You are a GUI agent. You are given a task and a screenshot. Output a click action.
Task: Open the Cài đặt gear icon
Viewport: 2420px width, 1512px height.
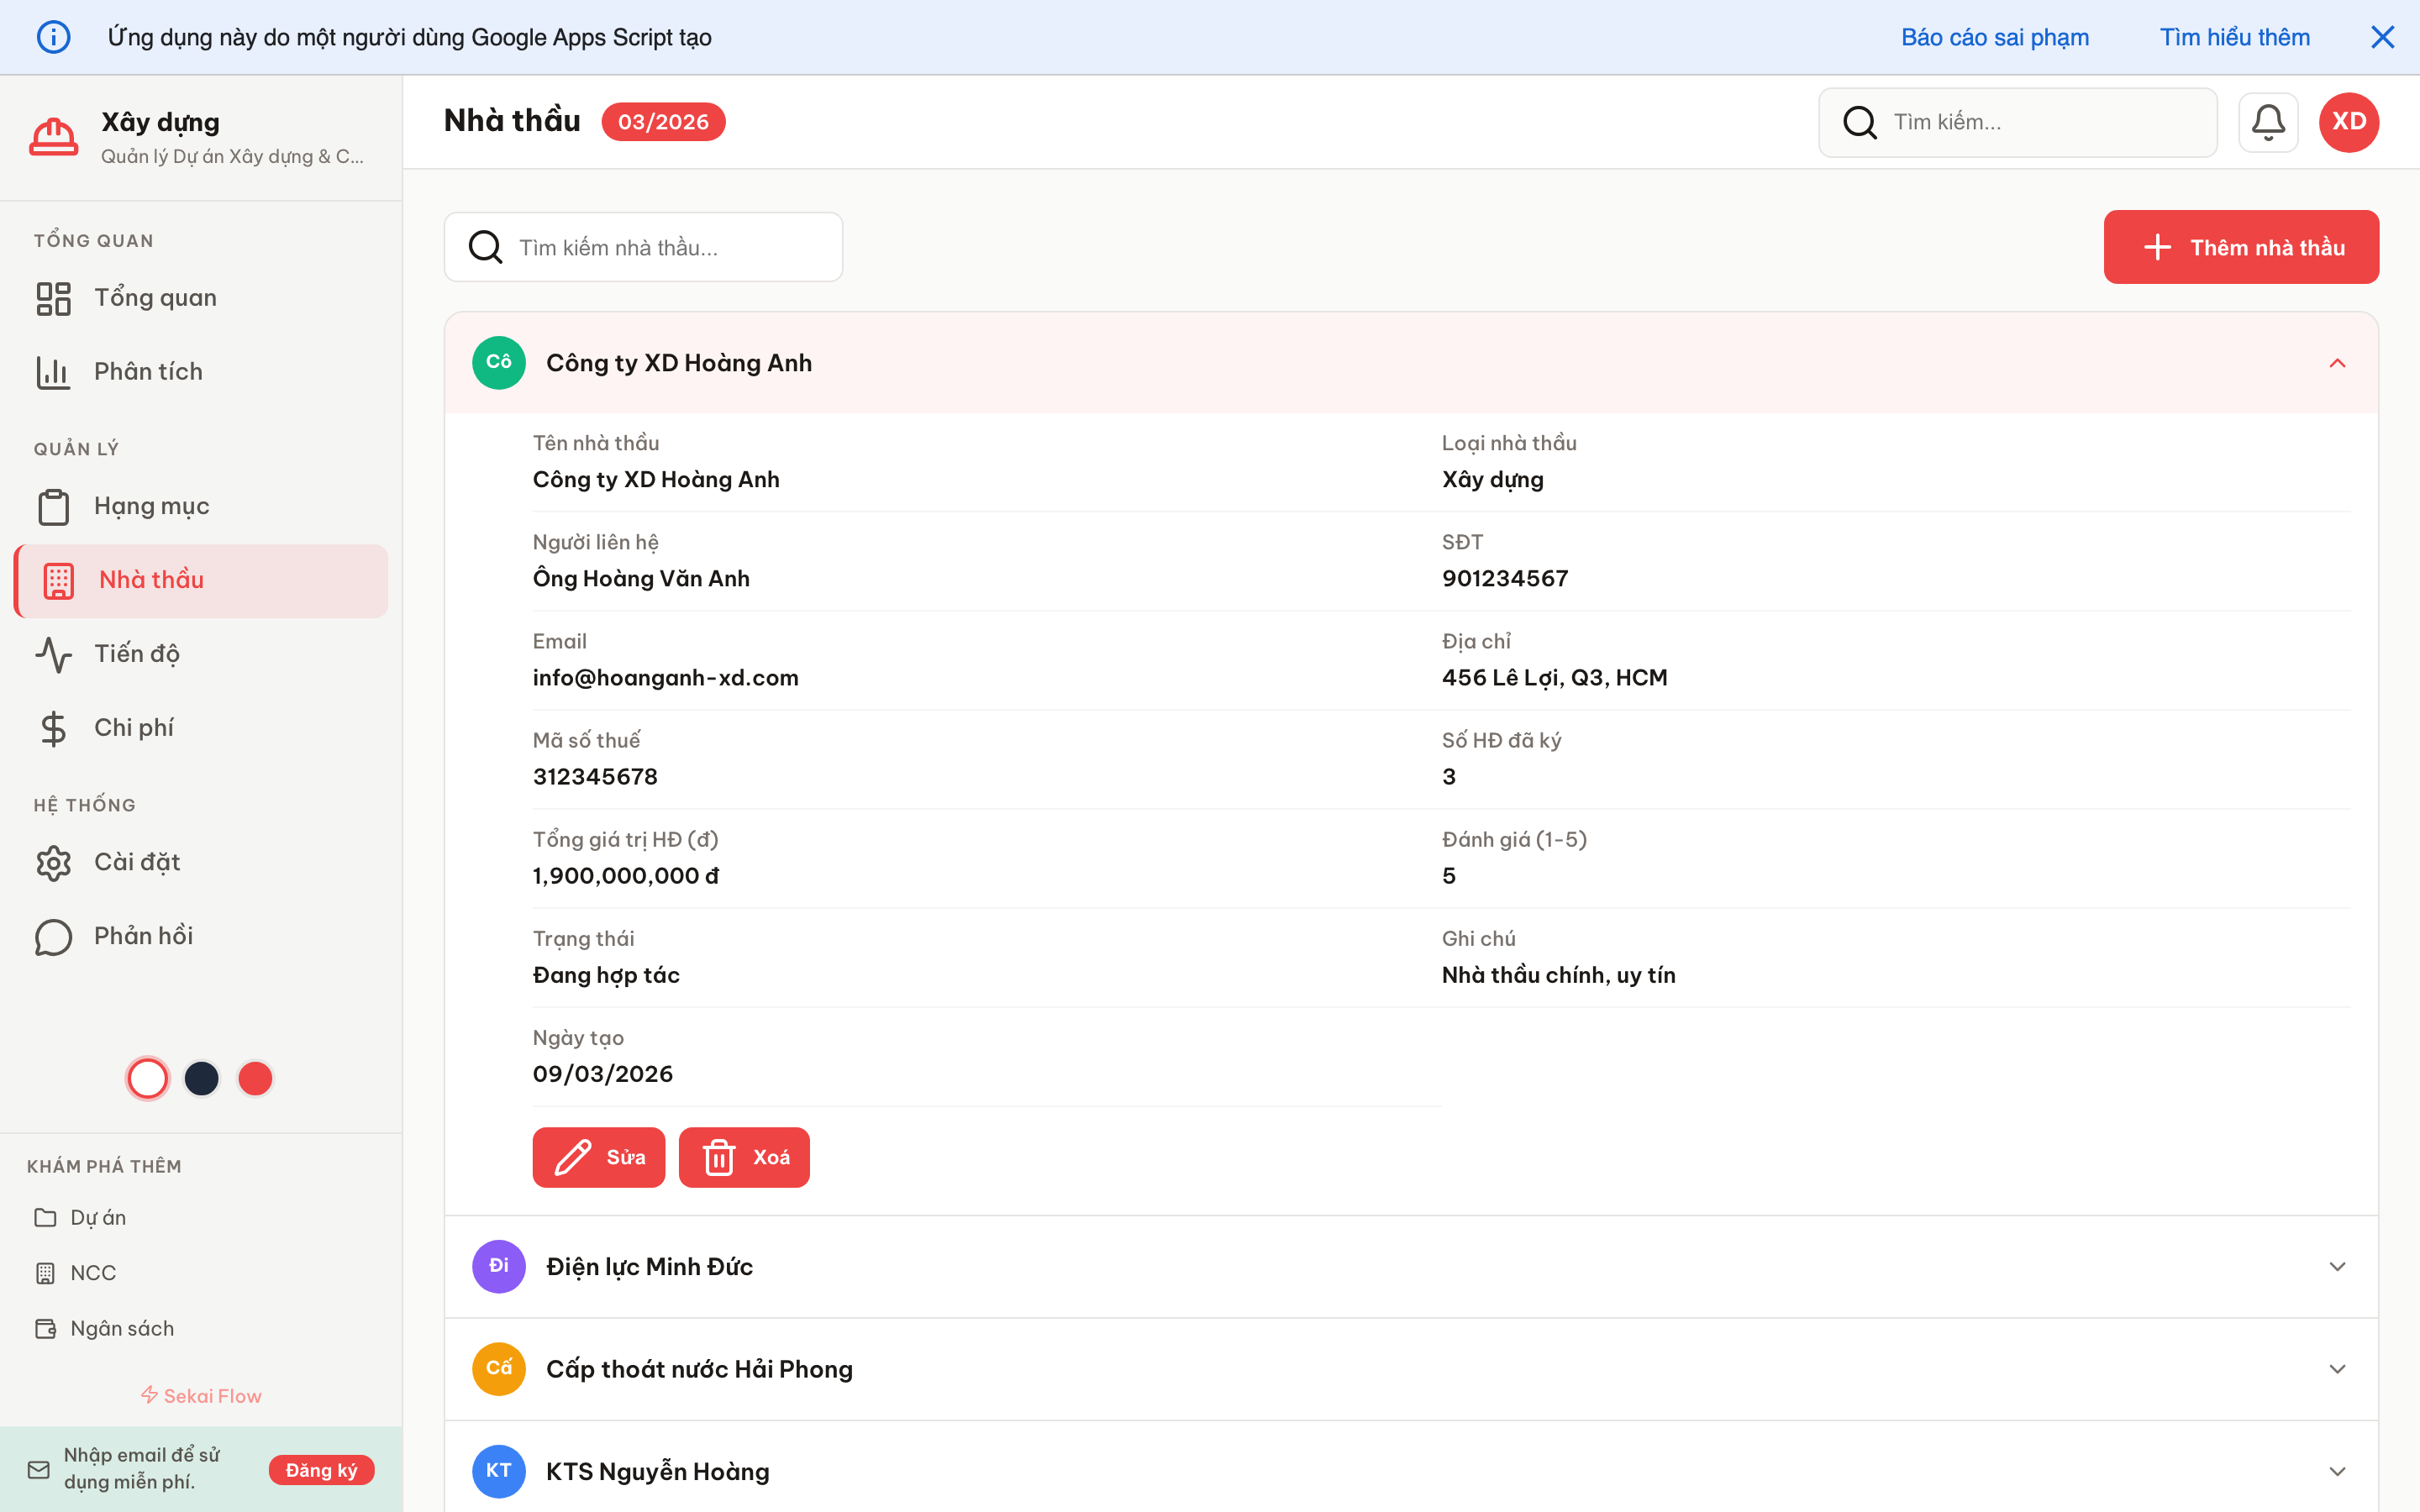53,862
